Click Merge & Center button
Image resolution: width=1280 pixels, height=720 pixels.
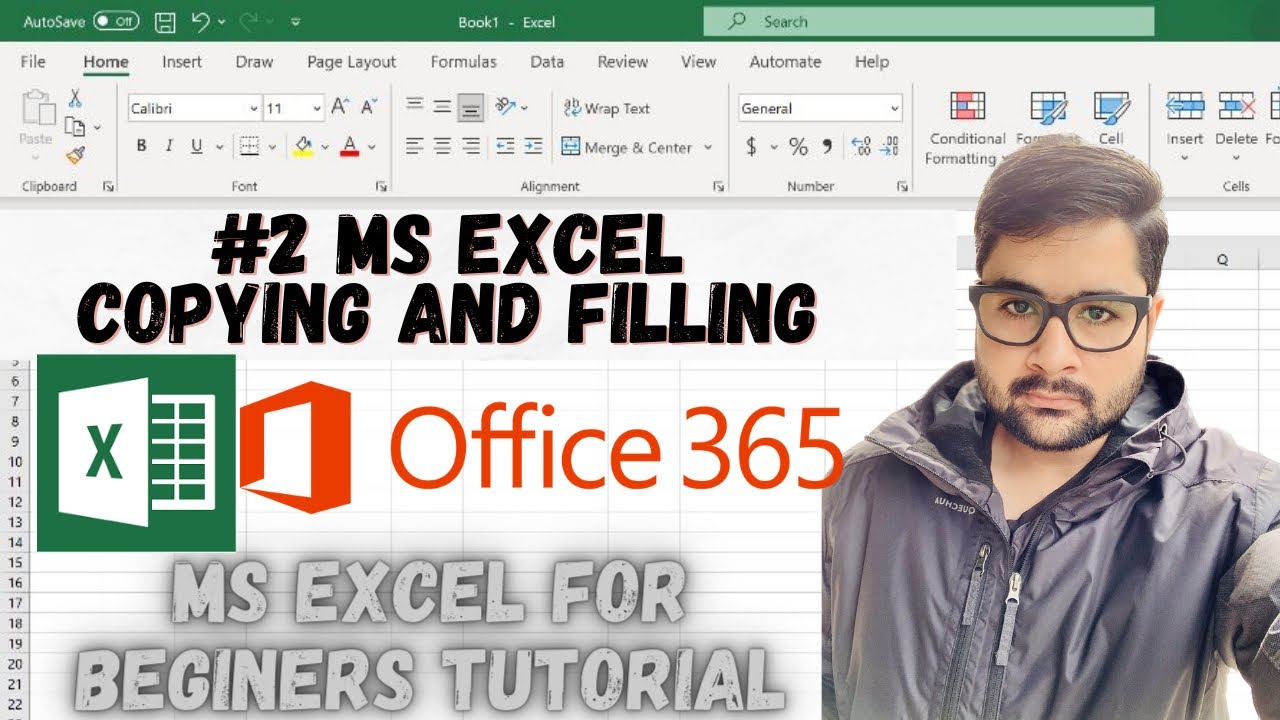[627, 147]
